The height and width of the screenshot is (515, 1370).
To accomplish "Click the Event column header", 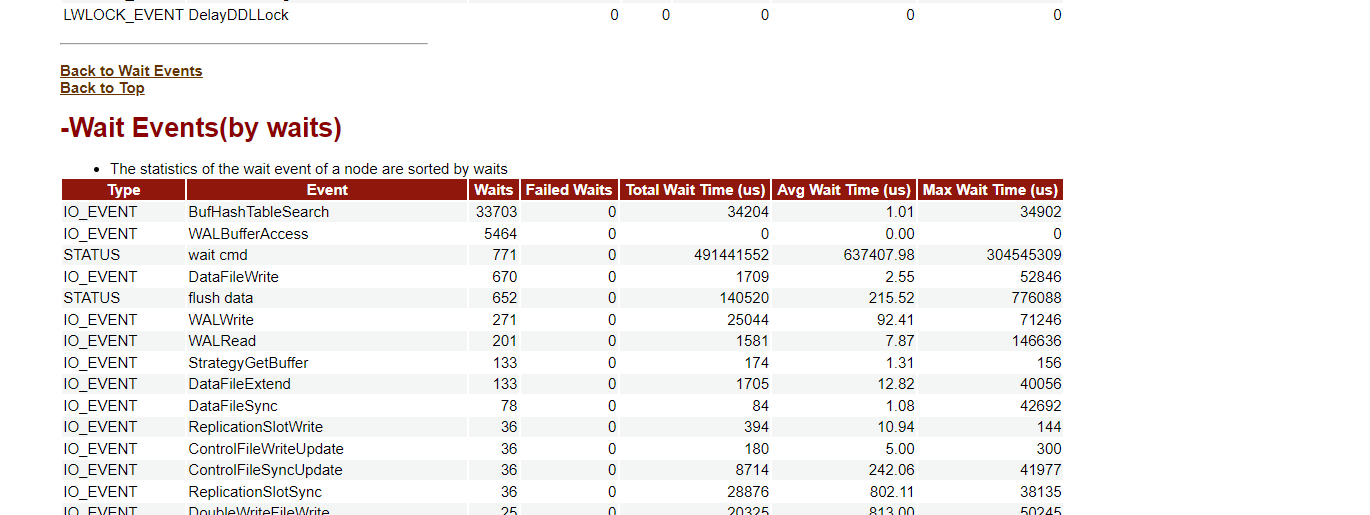I will 327,190.
